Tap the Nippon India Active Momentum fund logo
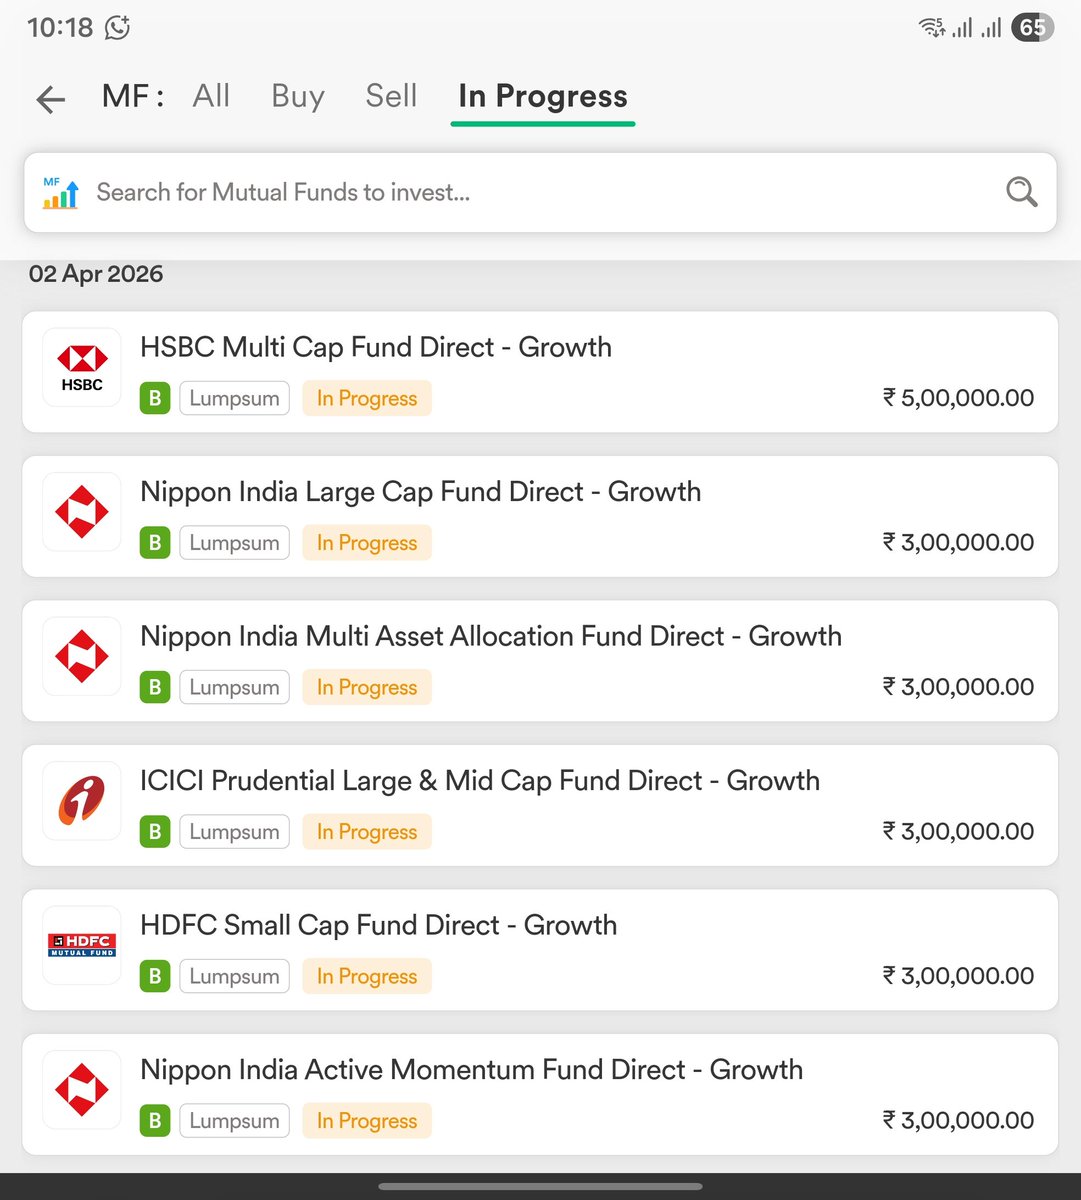The width and height of the screenshot is (1081, 1200). pyautogui.click(x=82, y=1090)
